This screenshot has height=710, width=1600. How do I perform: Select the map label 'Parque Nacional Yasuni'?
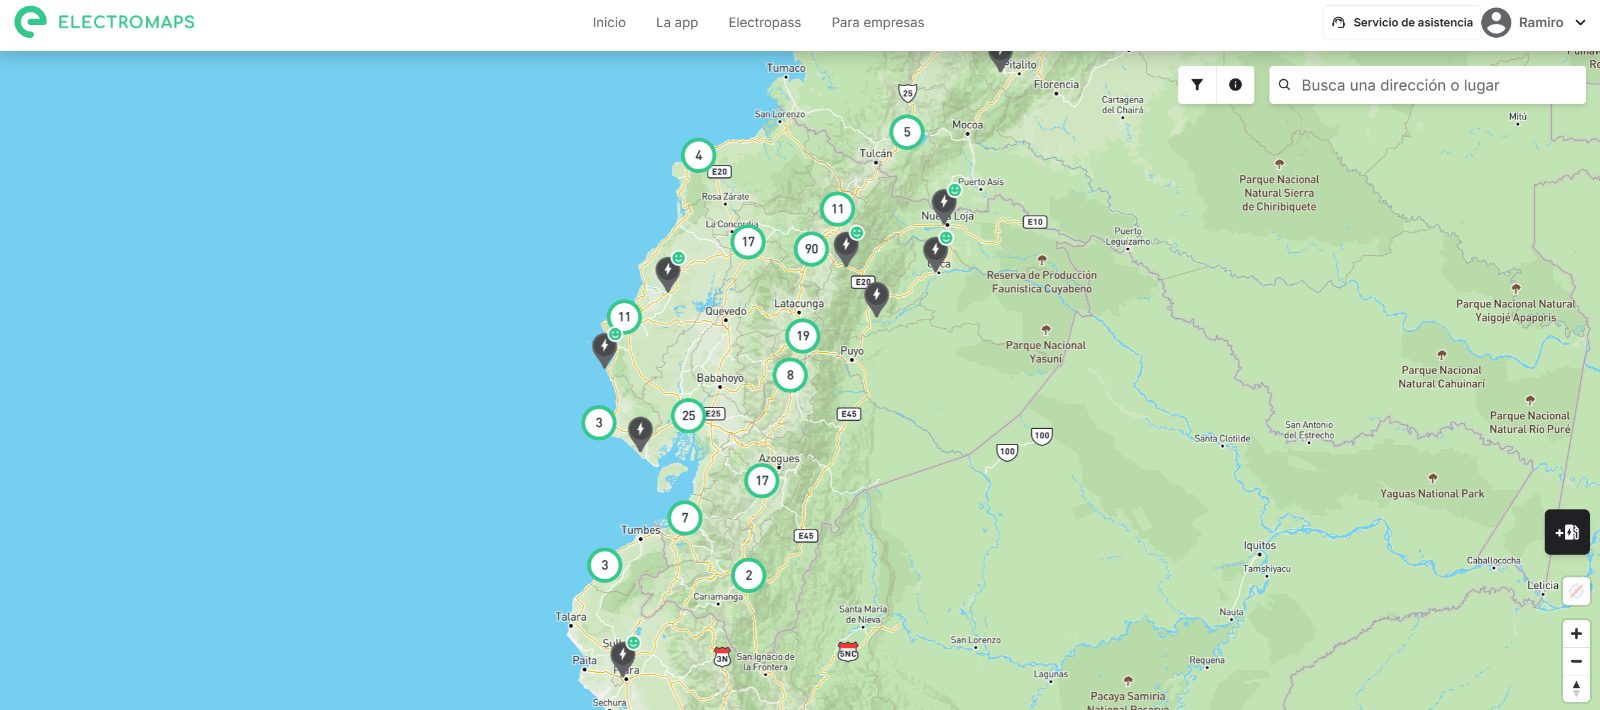1045,352
